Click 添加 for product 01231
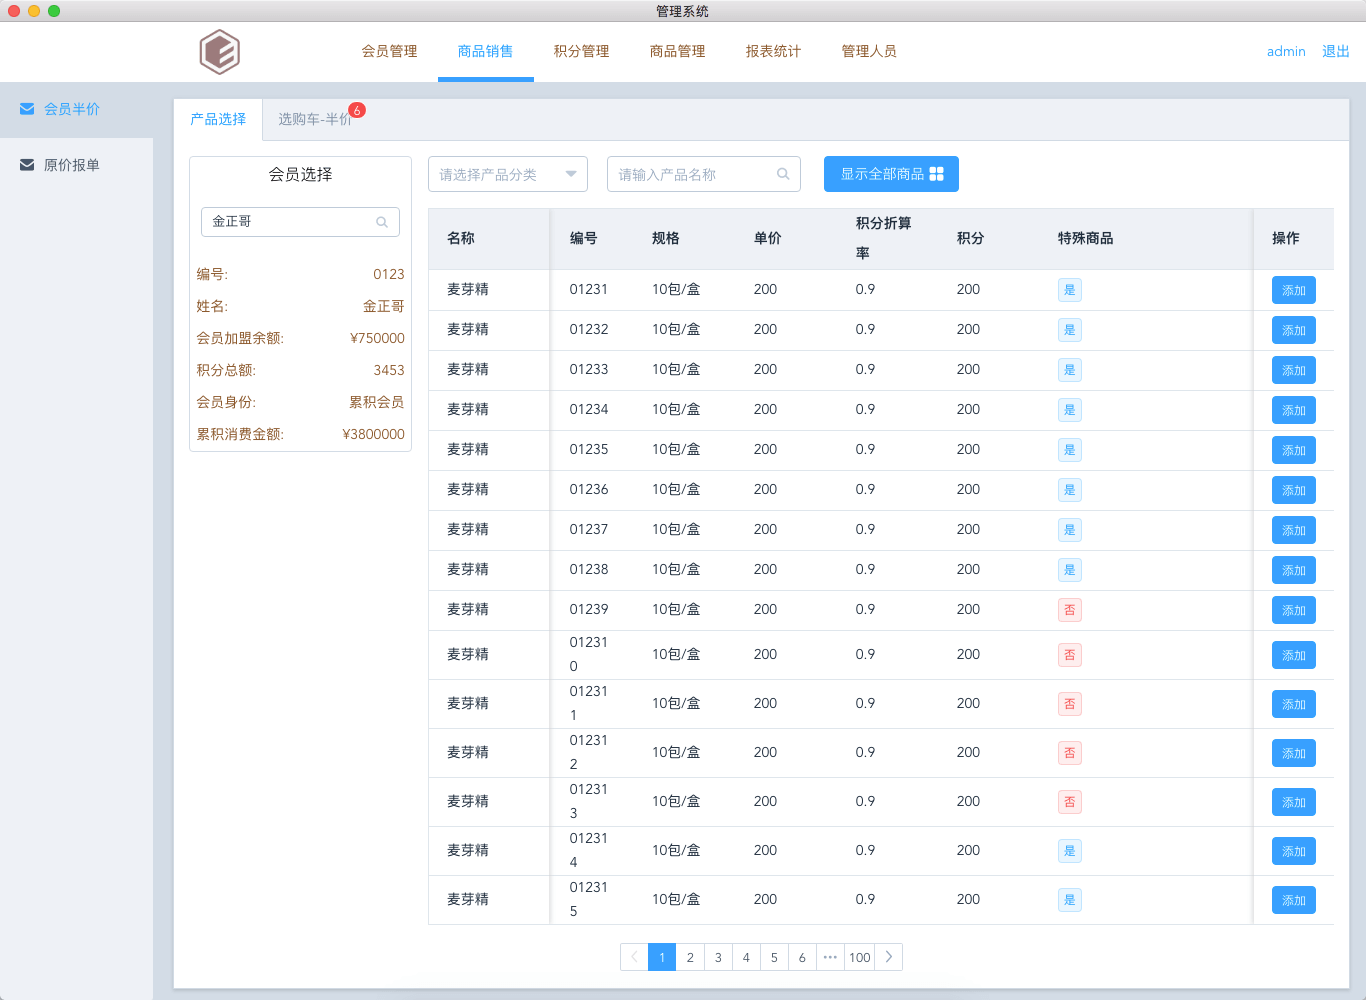The width and height of the screenshot is (1366, 1000). (1293, 290)
